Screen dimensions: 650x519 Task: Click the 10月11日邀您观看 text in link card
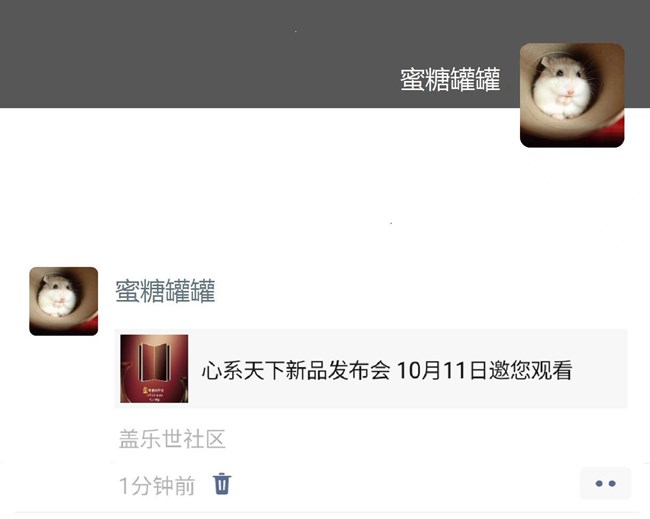pos(485,370)
